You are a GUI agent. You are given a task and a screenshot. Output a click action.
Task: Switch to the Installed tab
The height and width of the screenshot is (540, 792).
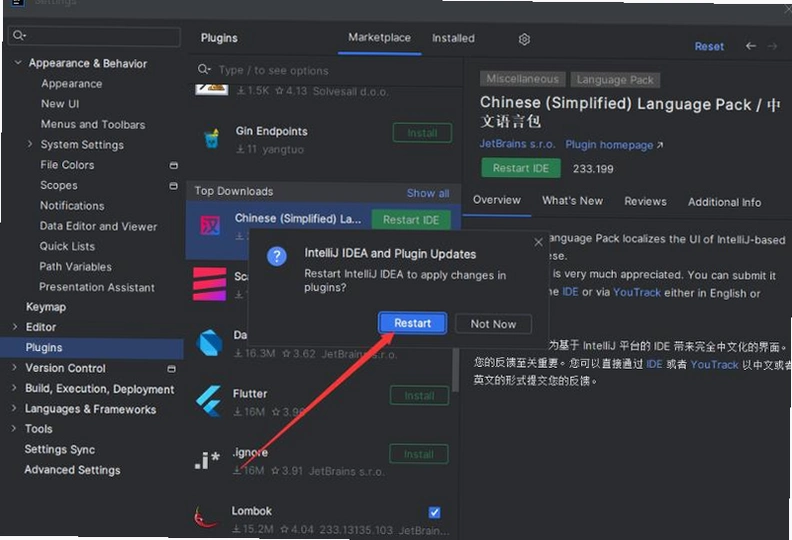[453, 38]
